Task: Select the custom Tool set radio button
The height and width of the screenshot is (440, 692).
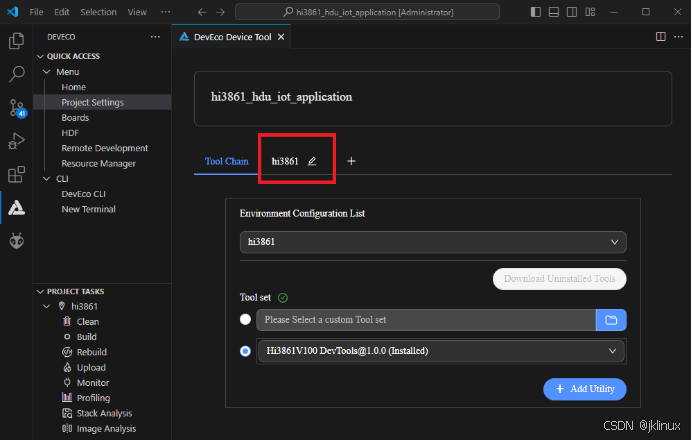Action: (245, 319)
